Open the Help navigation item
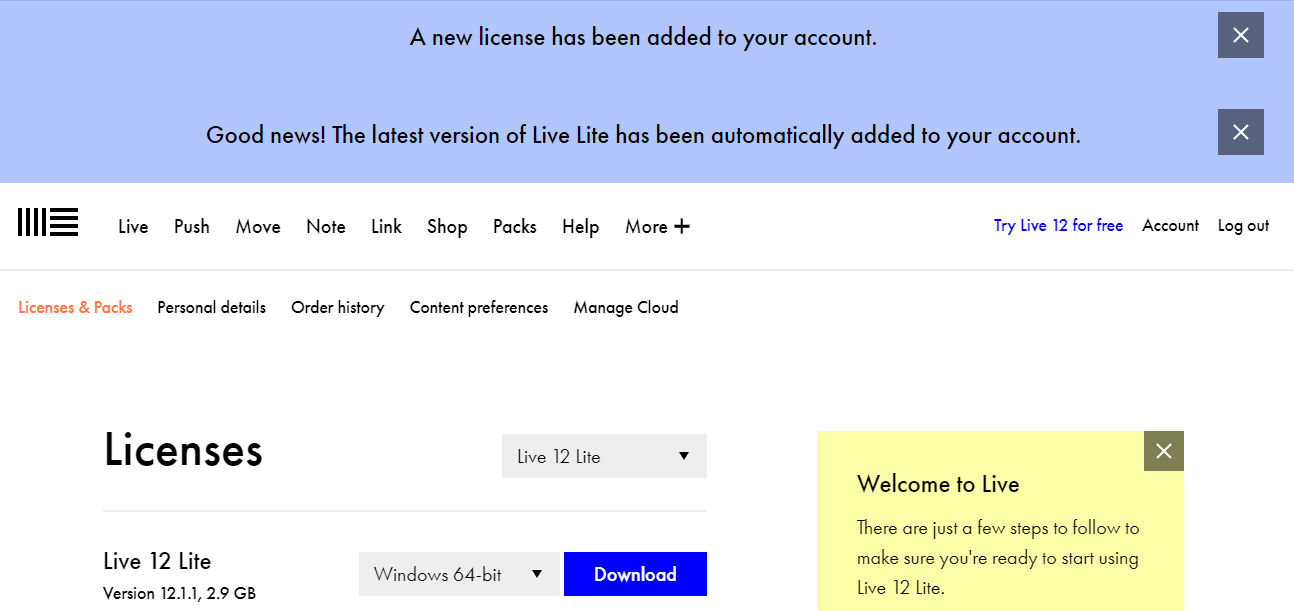 point(580,226)
